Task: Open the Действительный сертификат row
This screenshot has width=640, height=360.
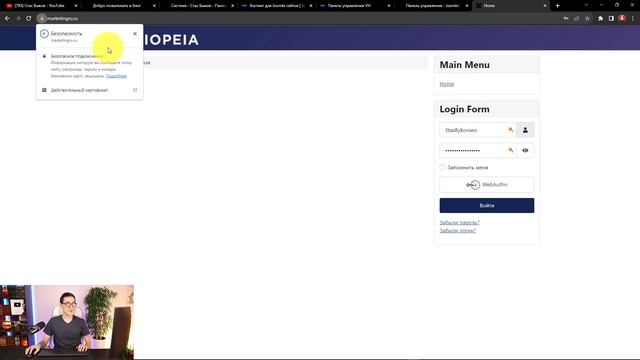Action: point(89,90)
